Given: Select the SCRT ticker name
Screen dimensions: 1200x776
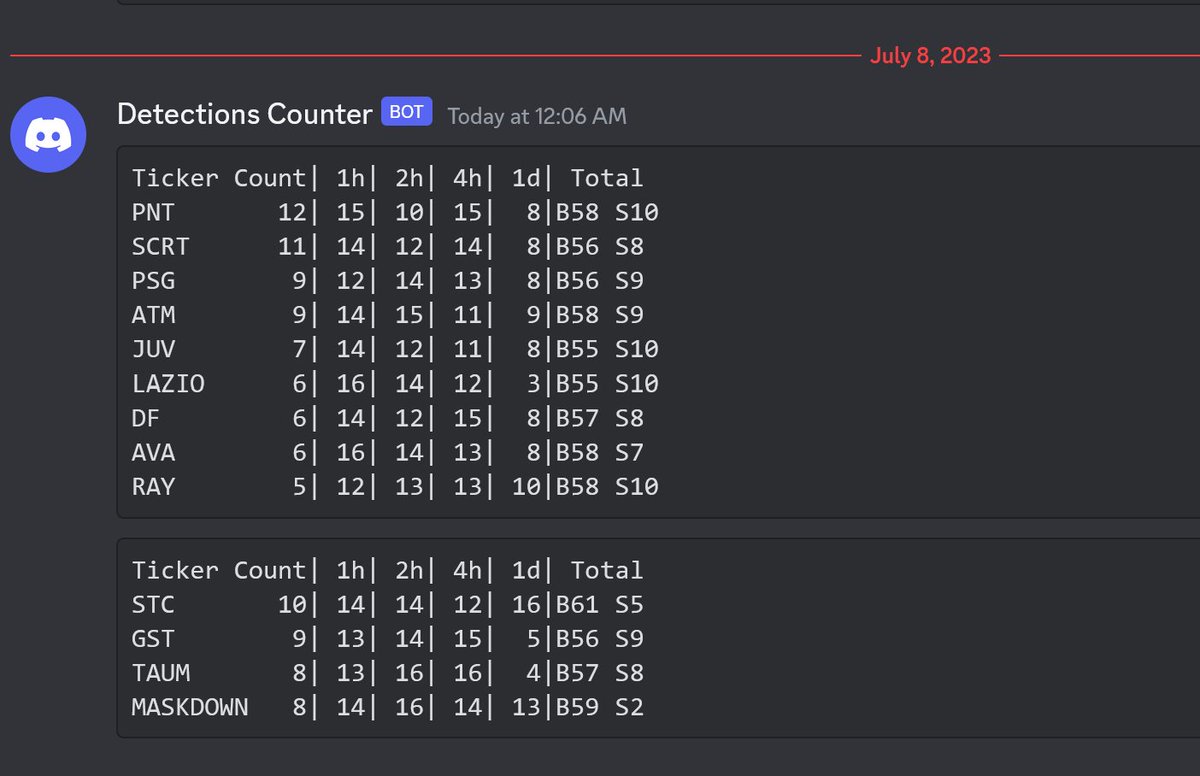Looking at the screenshot, I should coord(160,246).
